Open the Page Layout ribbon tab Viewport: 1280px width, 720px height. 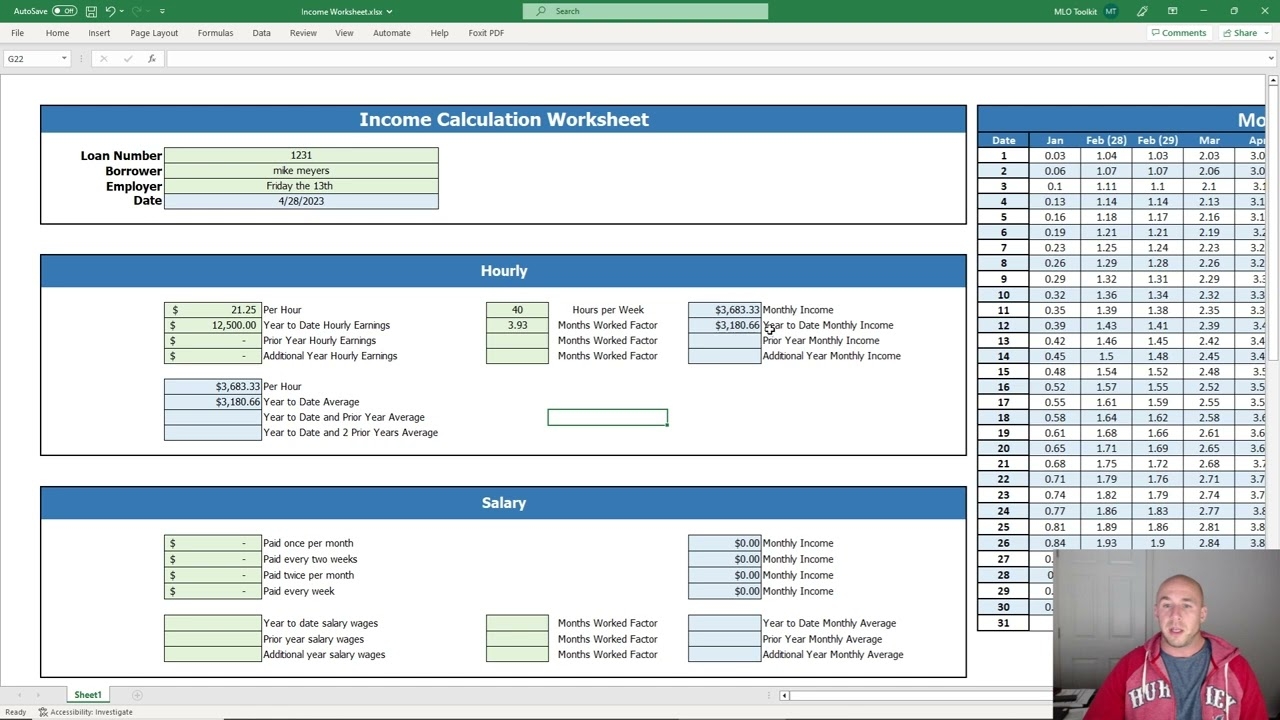[153, 32]
